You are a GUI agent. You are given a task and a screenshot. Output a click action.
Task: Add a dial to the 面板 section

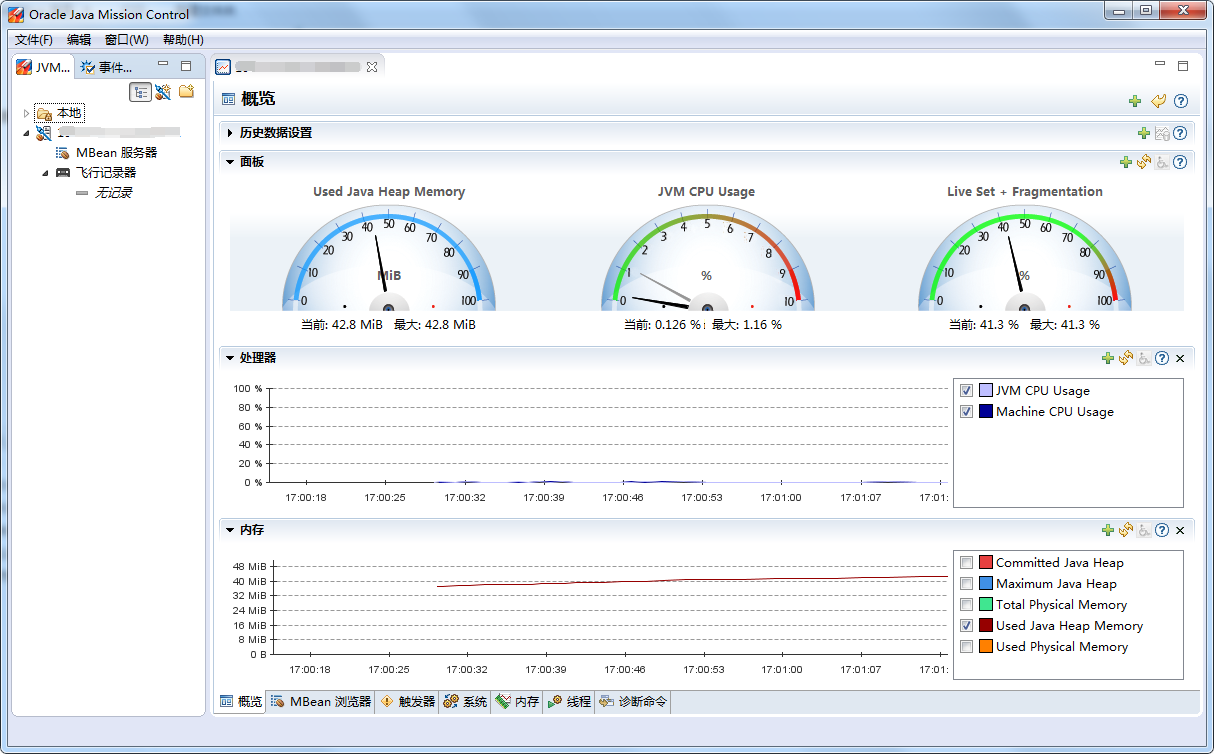1126,162
